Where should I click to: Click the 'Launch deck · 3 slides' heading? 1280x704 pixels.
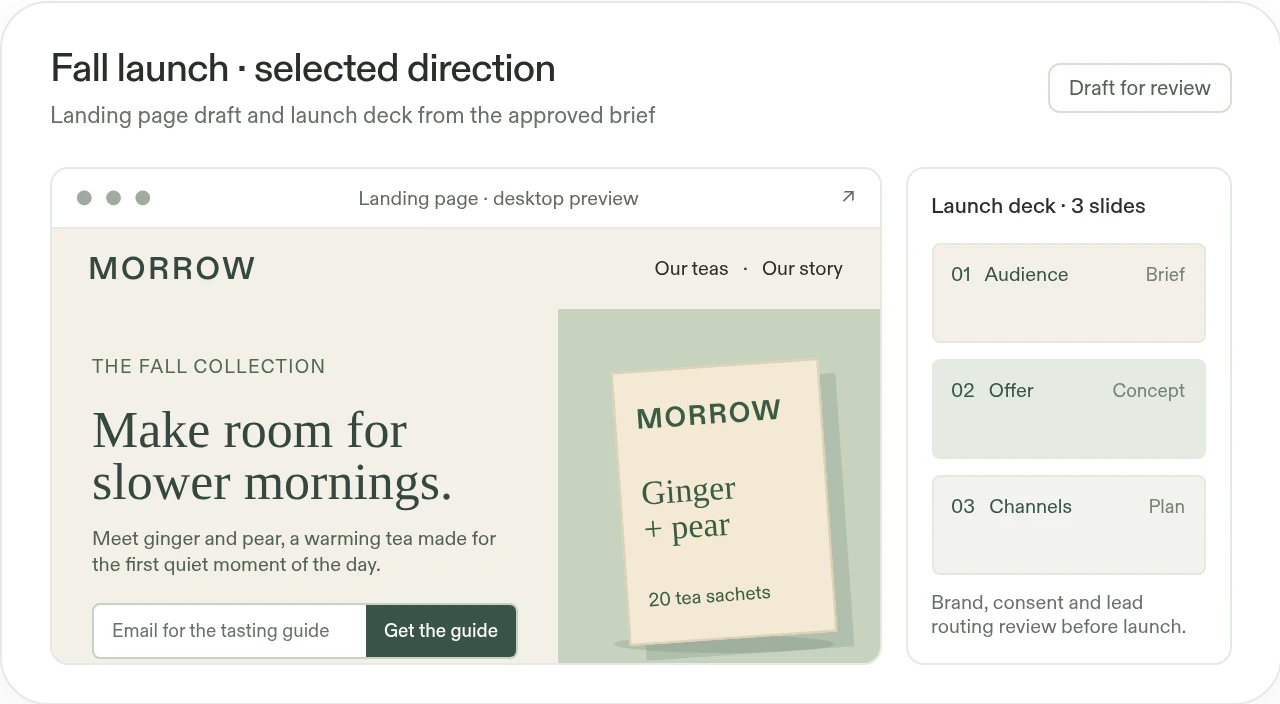[1038, 206]
